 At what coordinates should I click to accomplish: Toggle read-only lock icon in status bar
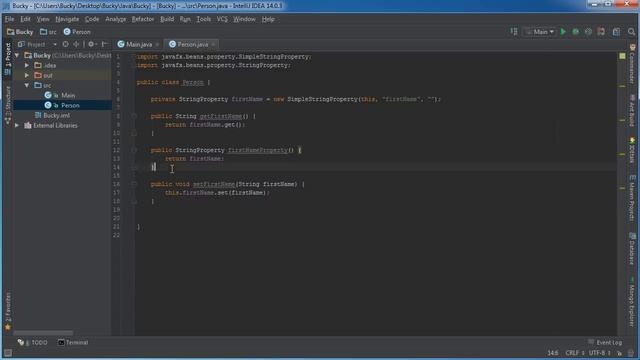pos(620,353)
